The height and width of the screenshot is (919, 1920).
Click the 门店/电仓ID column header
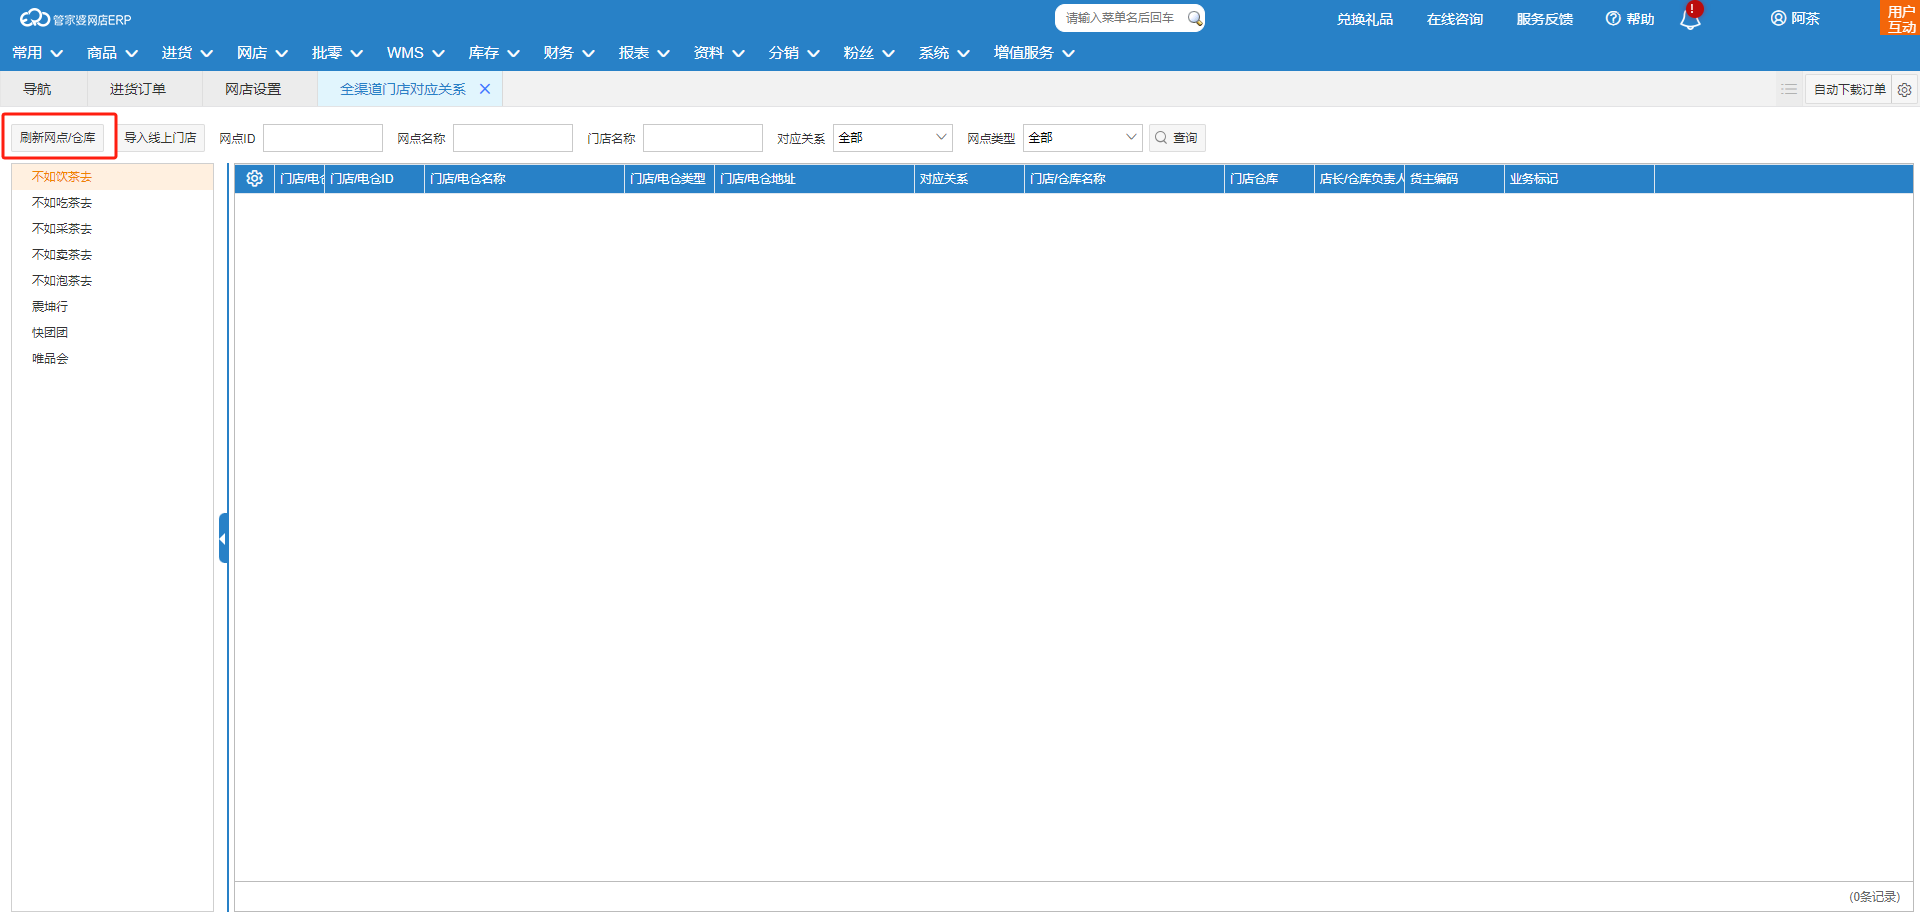click(375, 179)
